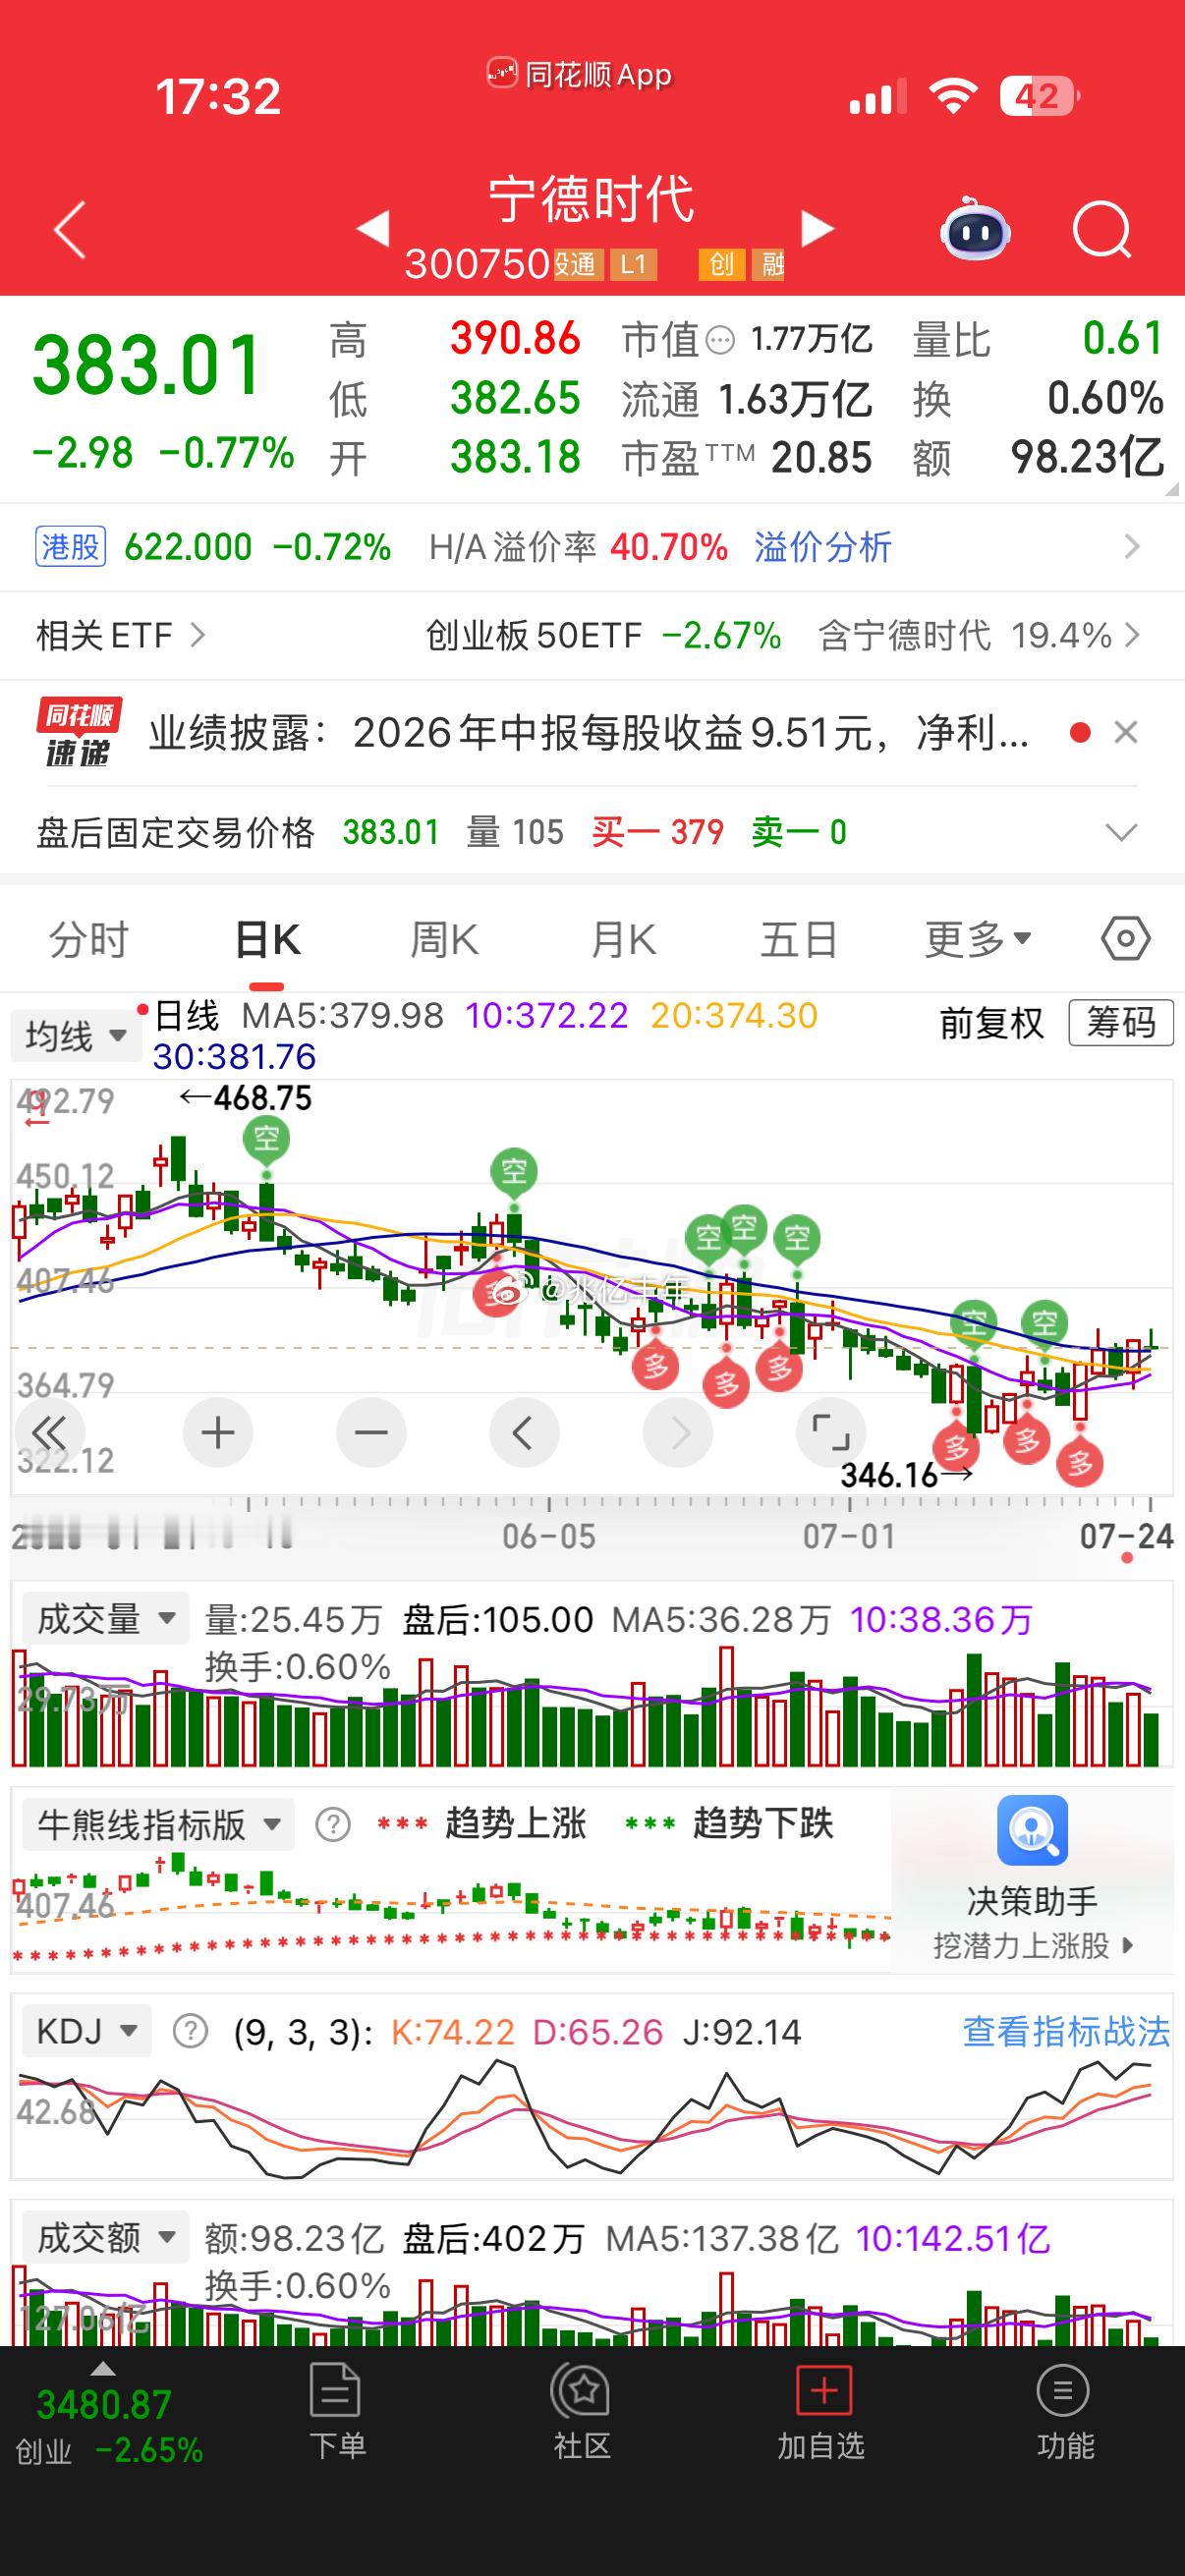Read the 业绩披露 news headline
Screen dimensions: 1185x2576
click(589, 733)
